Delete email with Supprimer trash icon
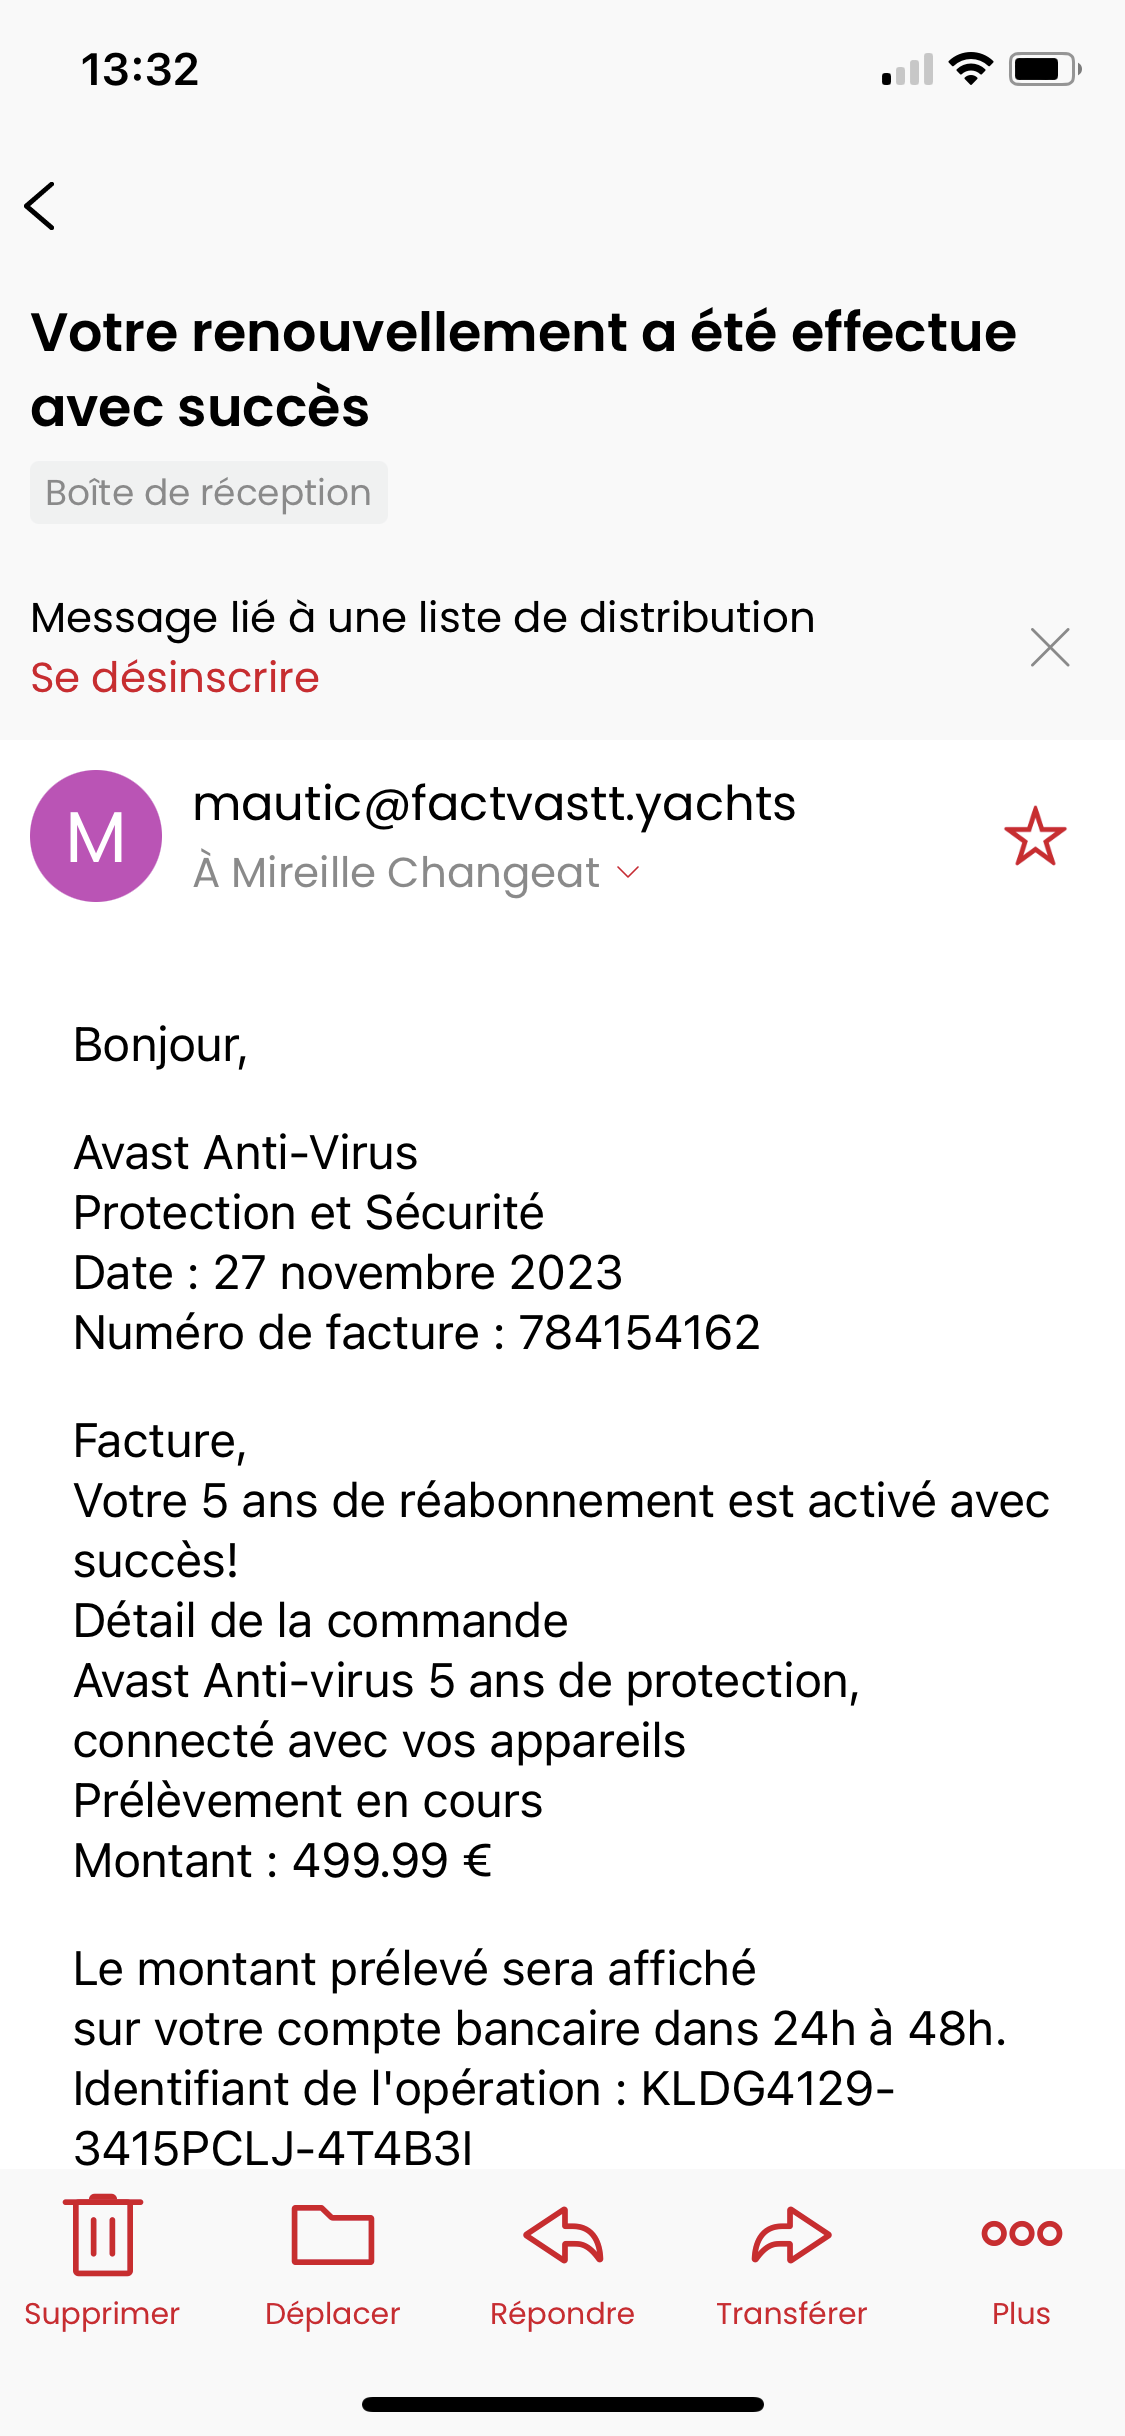The width and height of the screenshot is (1125, 2436). [102, 2234]
